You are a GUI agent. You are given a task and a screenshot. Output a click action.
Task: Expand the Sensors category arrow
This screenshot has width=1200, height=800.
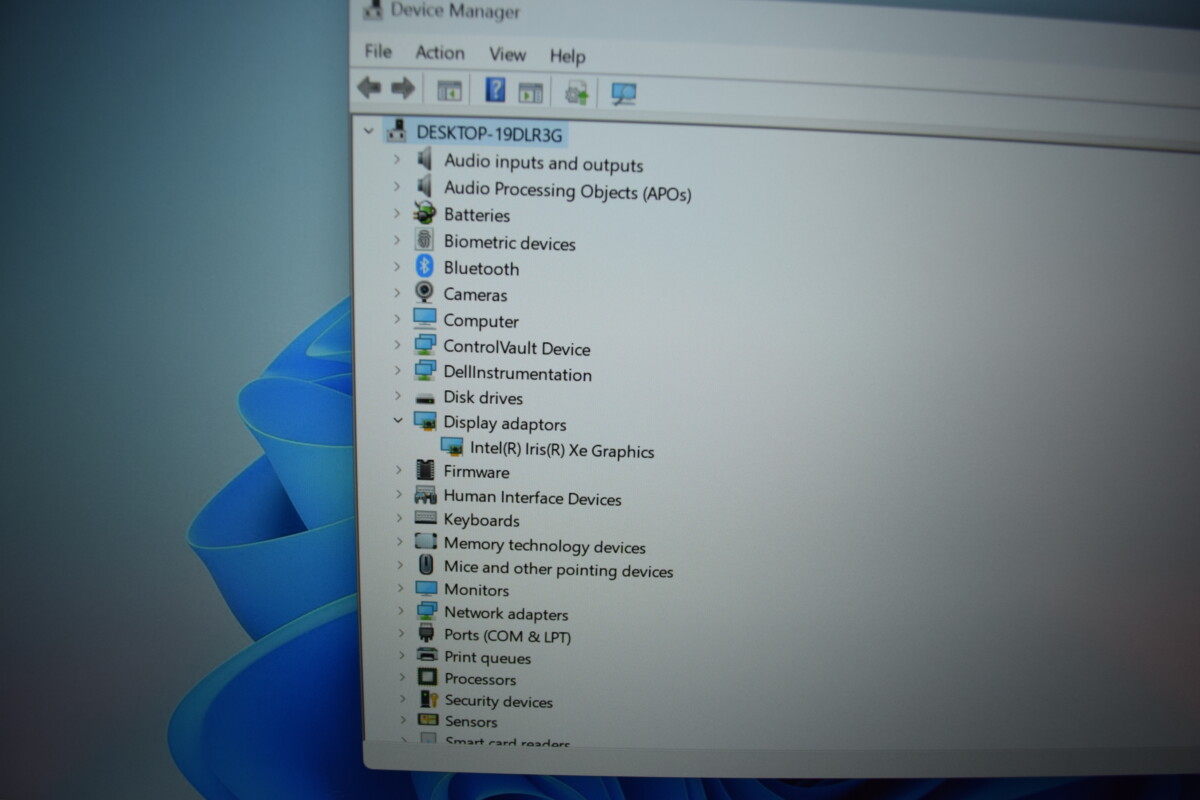coord(402,720)
